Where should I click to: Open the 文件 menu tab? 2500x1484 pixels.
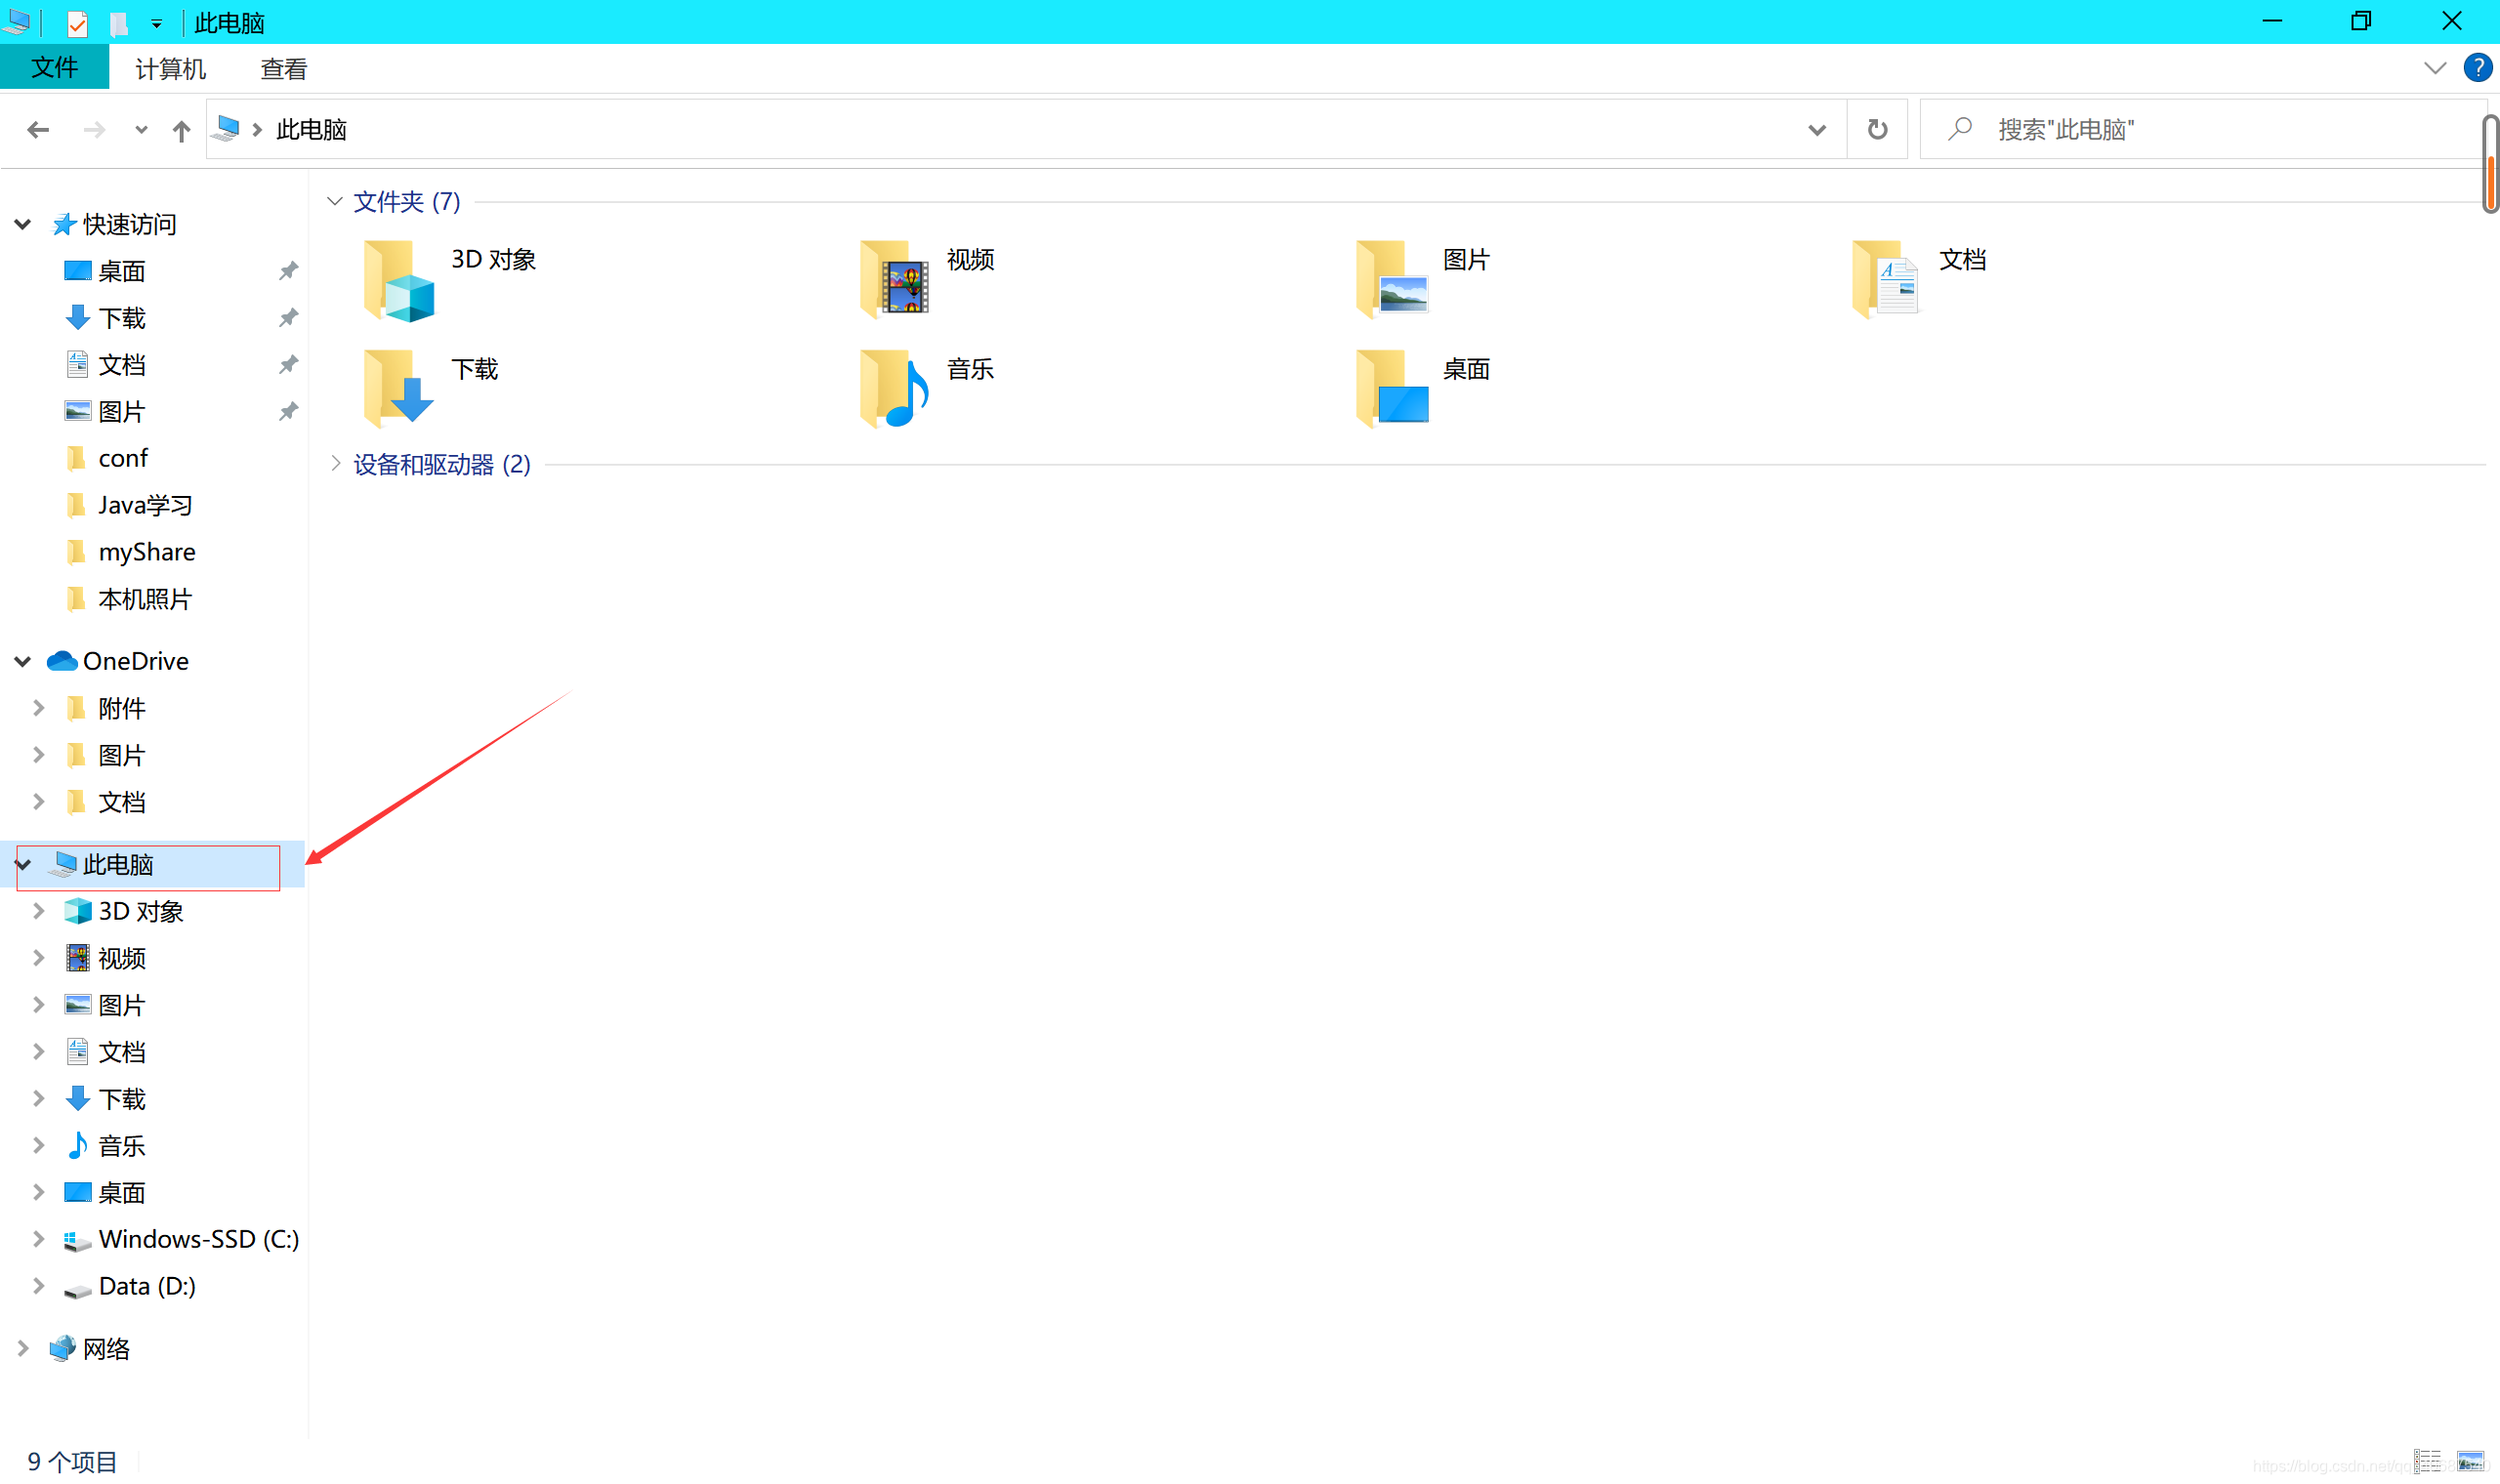pyautogui.click(x=54, y=68)
